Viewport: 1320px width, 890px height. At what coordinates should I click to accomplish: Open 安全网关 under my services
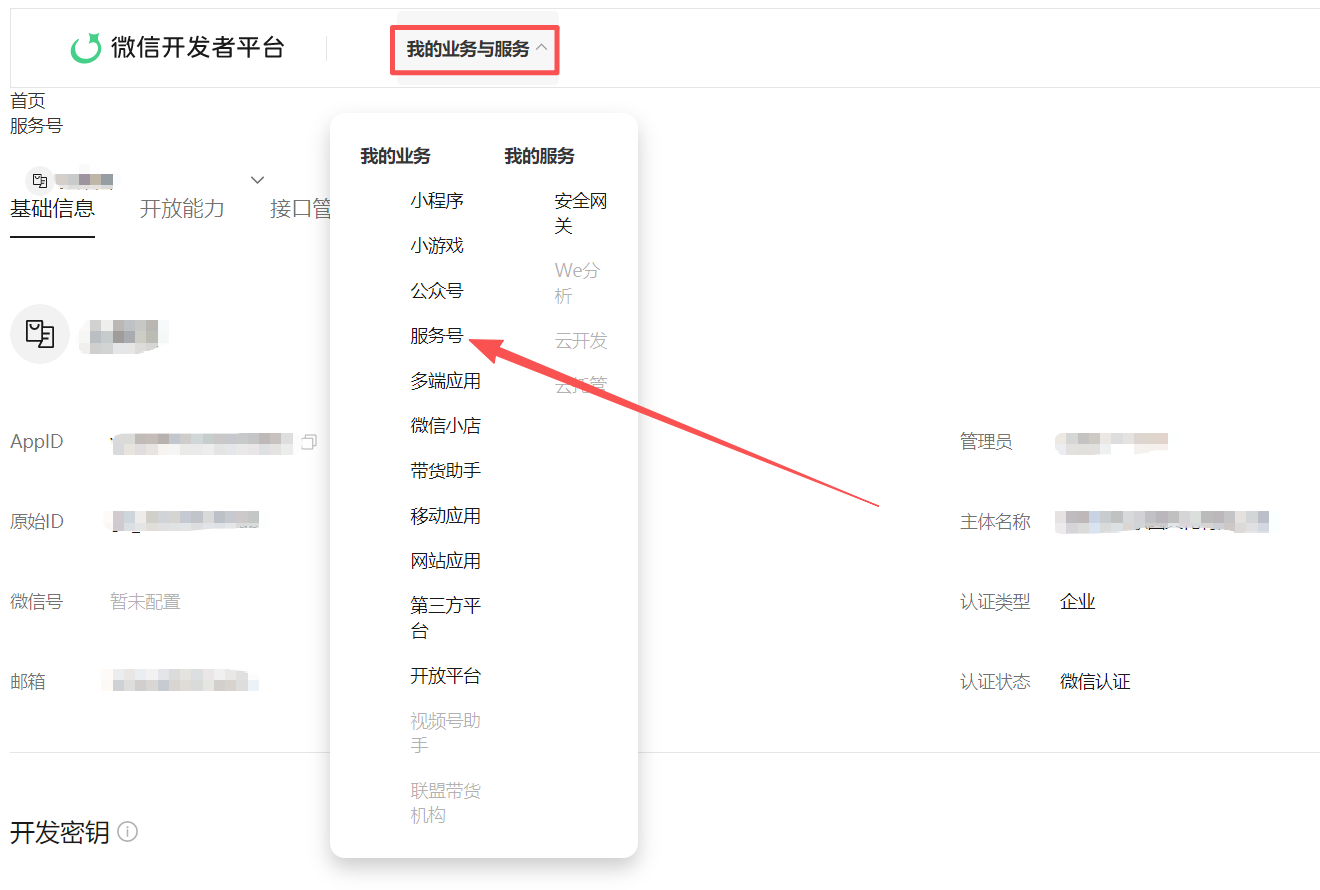[580, 213]
